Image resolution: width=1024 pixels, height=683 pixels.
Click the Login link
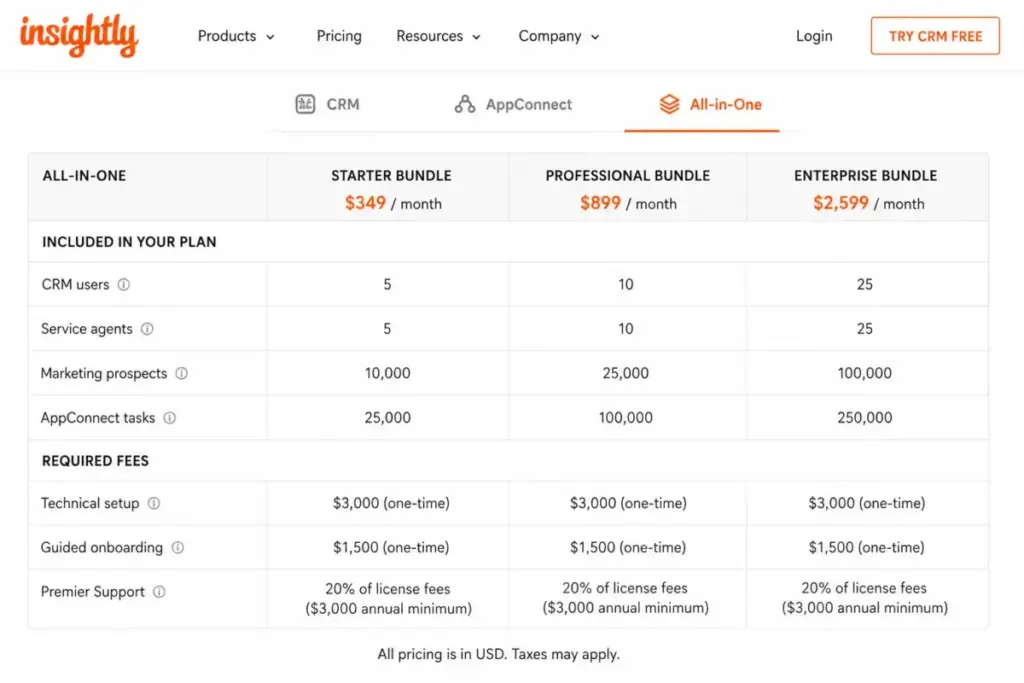[814, 36]
